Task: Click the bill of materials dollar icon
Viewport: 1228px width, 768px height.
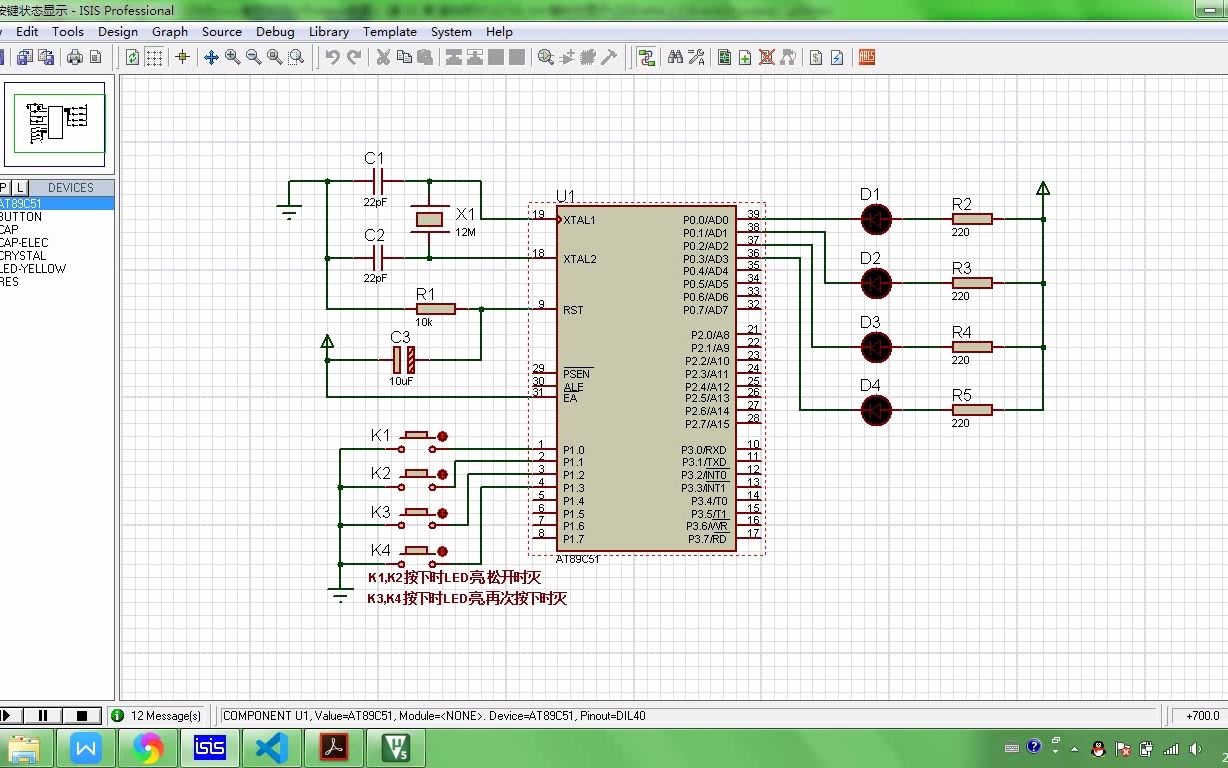Action: click(816, 57)
